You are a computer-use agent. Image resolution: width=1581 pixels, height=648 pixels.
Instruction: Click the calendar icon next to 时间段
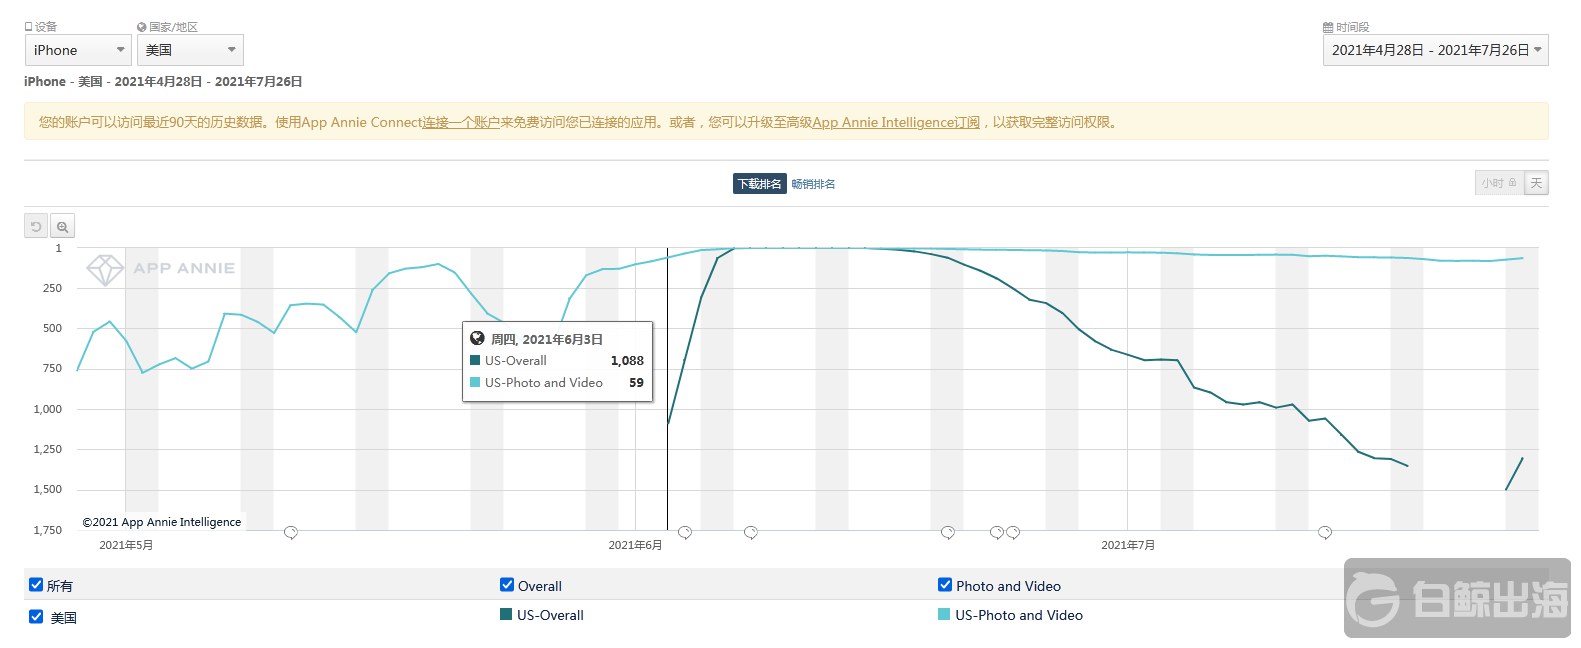1328,28
